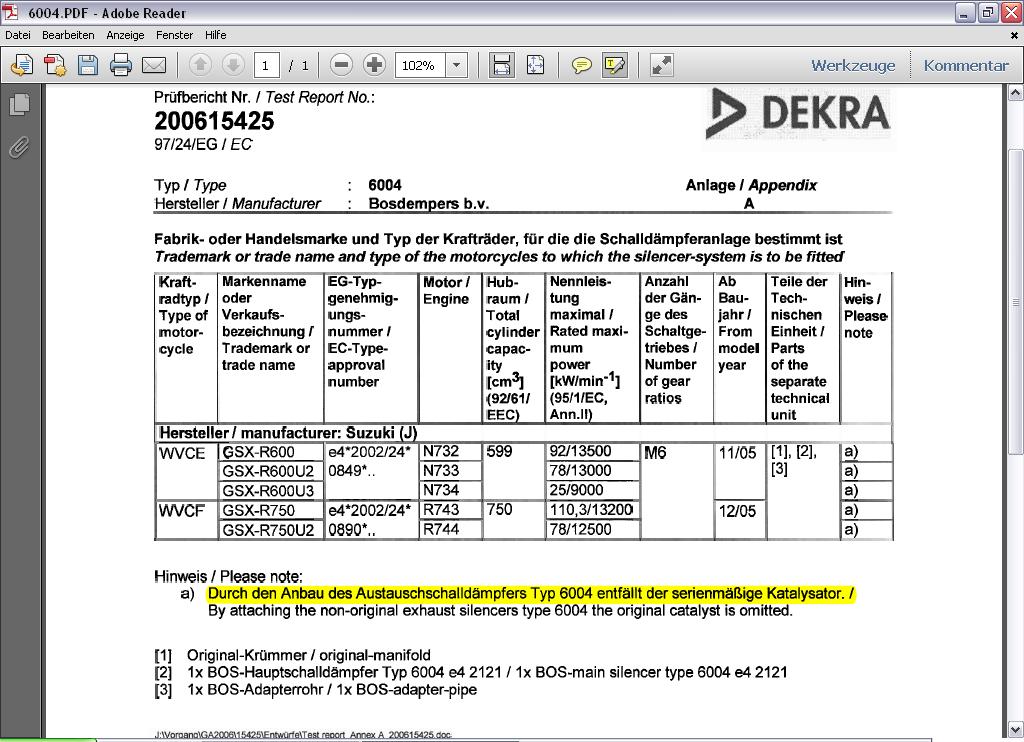
Task: Click the 102% zoom value field
Action: pyautogui.click(x=421, y=65)
